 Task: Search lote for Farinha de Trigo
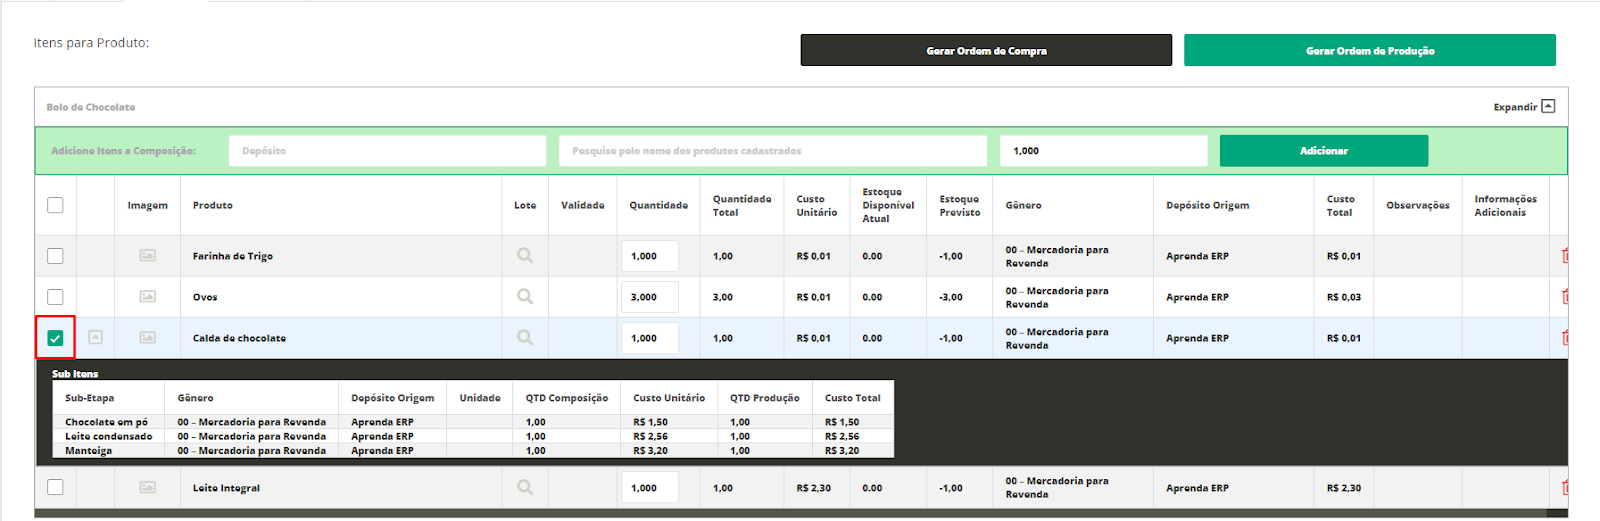click(x=525, y=256)
